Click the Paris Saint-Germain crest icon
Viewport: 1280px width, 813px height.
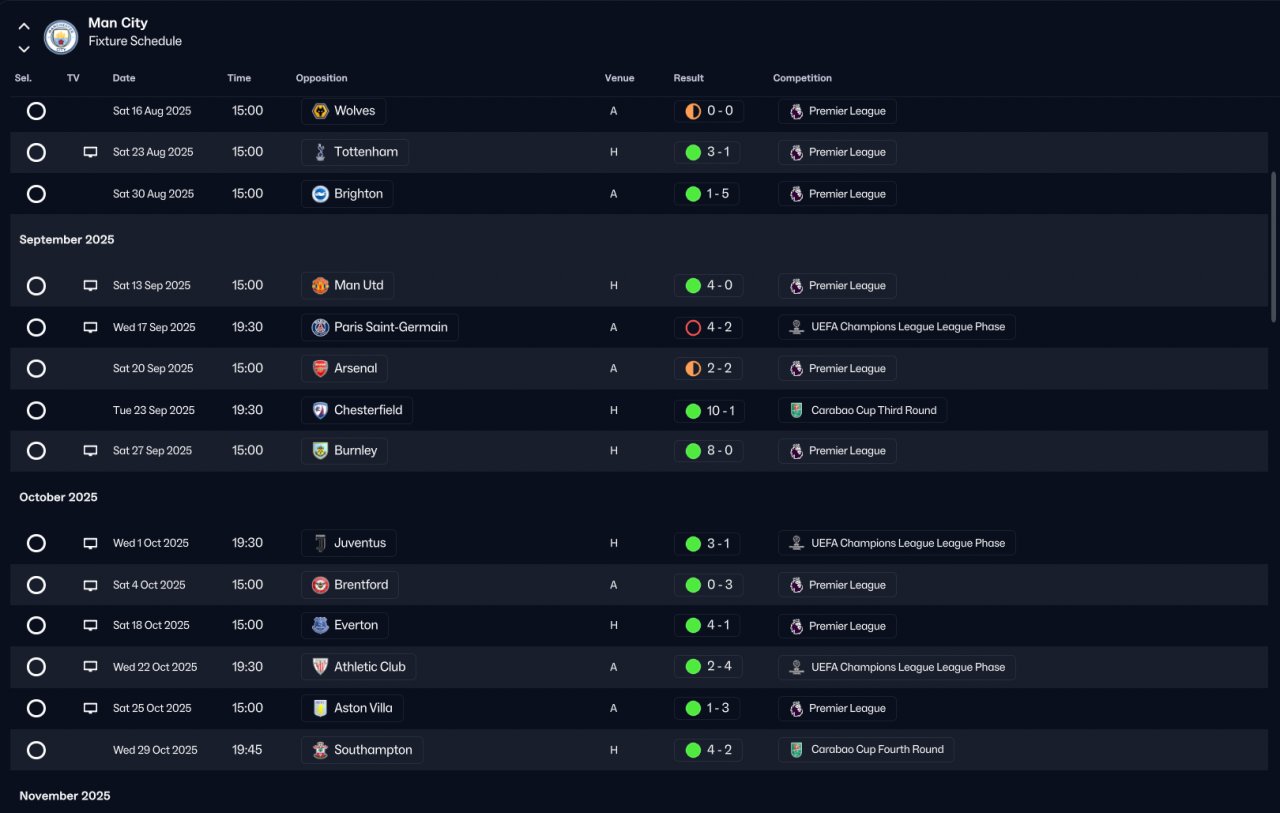[x=320, y=327]
